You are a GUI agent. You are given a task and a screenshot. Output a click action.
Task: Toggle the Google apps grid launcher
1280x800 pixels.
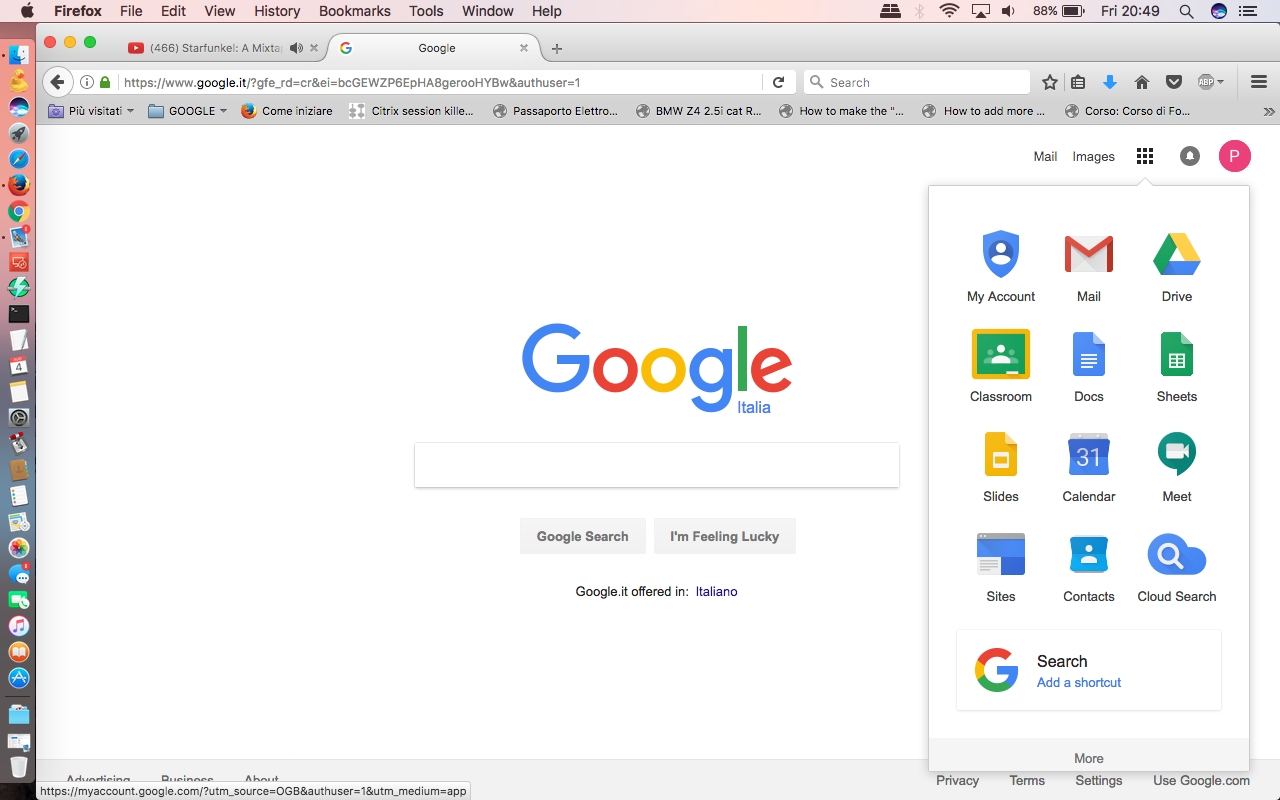[x=1145, y=156]
